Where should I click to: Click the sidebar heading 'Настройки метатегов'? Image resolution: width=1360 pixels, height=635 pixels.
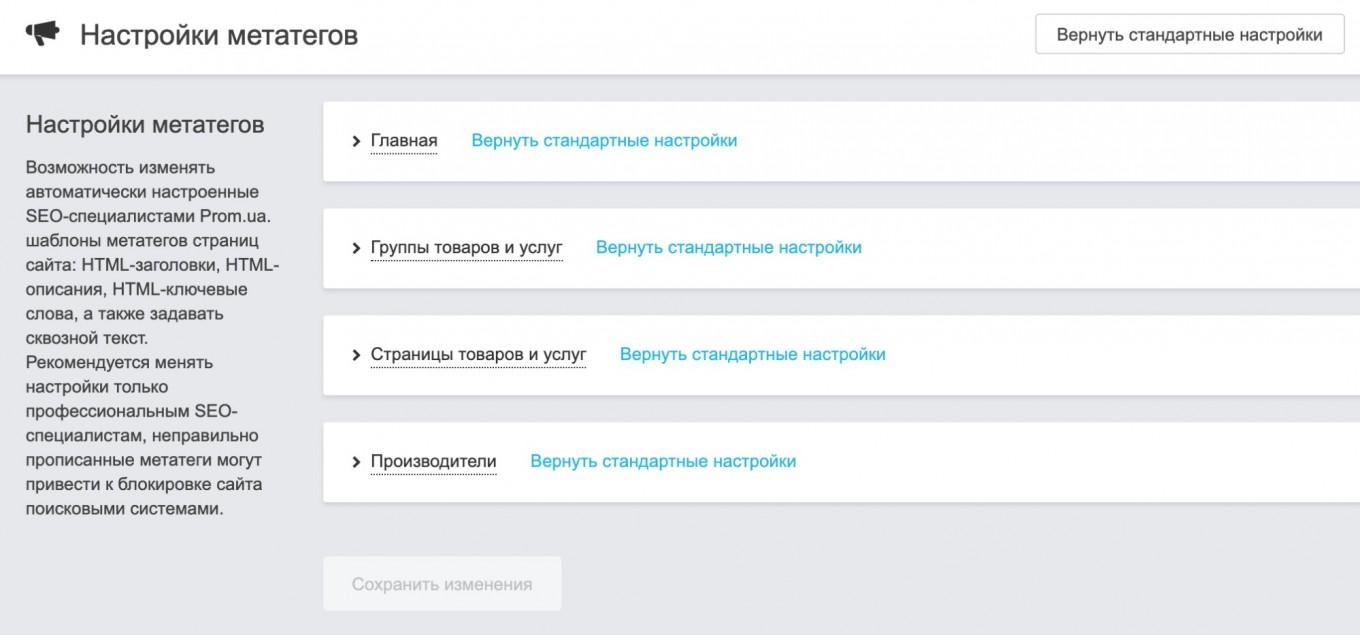tap(145, 125)
